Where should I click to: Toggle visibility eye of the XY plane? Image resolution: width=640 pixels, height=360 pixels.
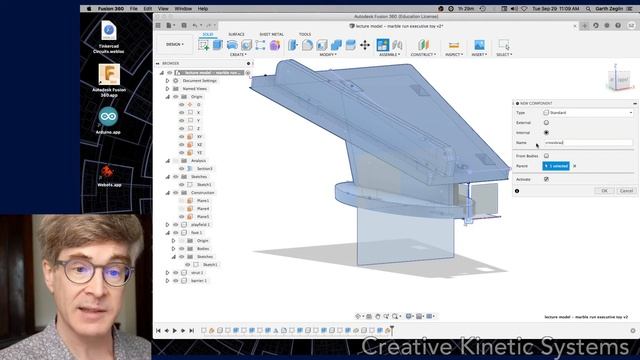[x=182, y=137]
